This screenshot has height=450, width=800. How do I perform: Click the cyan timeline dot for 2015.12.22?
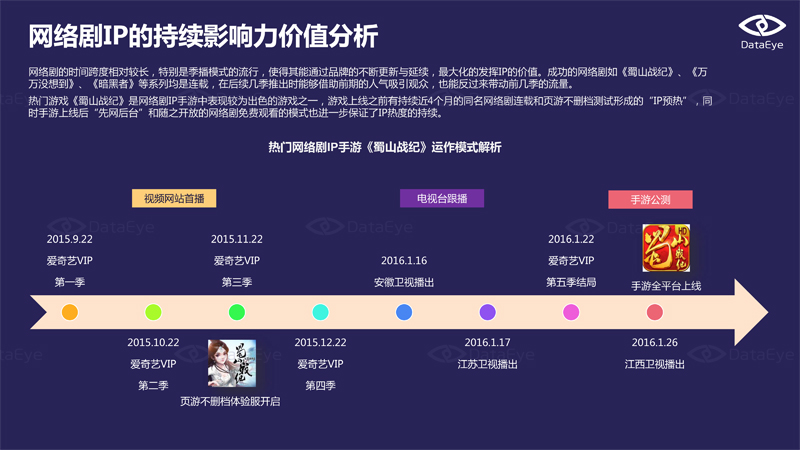coord(320,312)
